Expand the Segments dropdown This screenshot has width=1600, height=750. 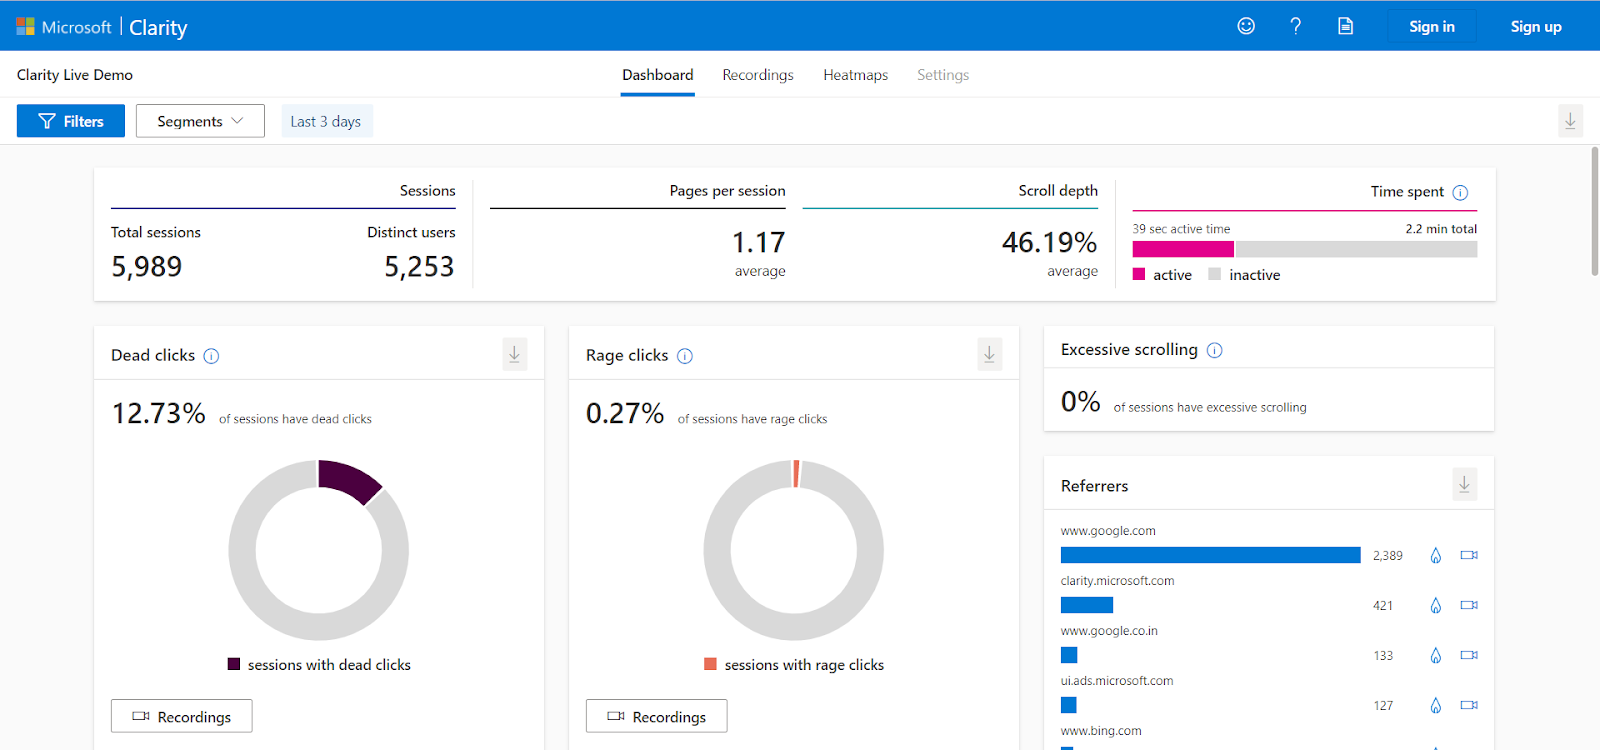click(200, 121)
